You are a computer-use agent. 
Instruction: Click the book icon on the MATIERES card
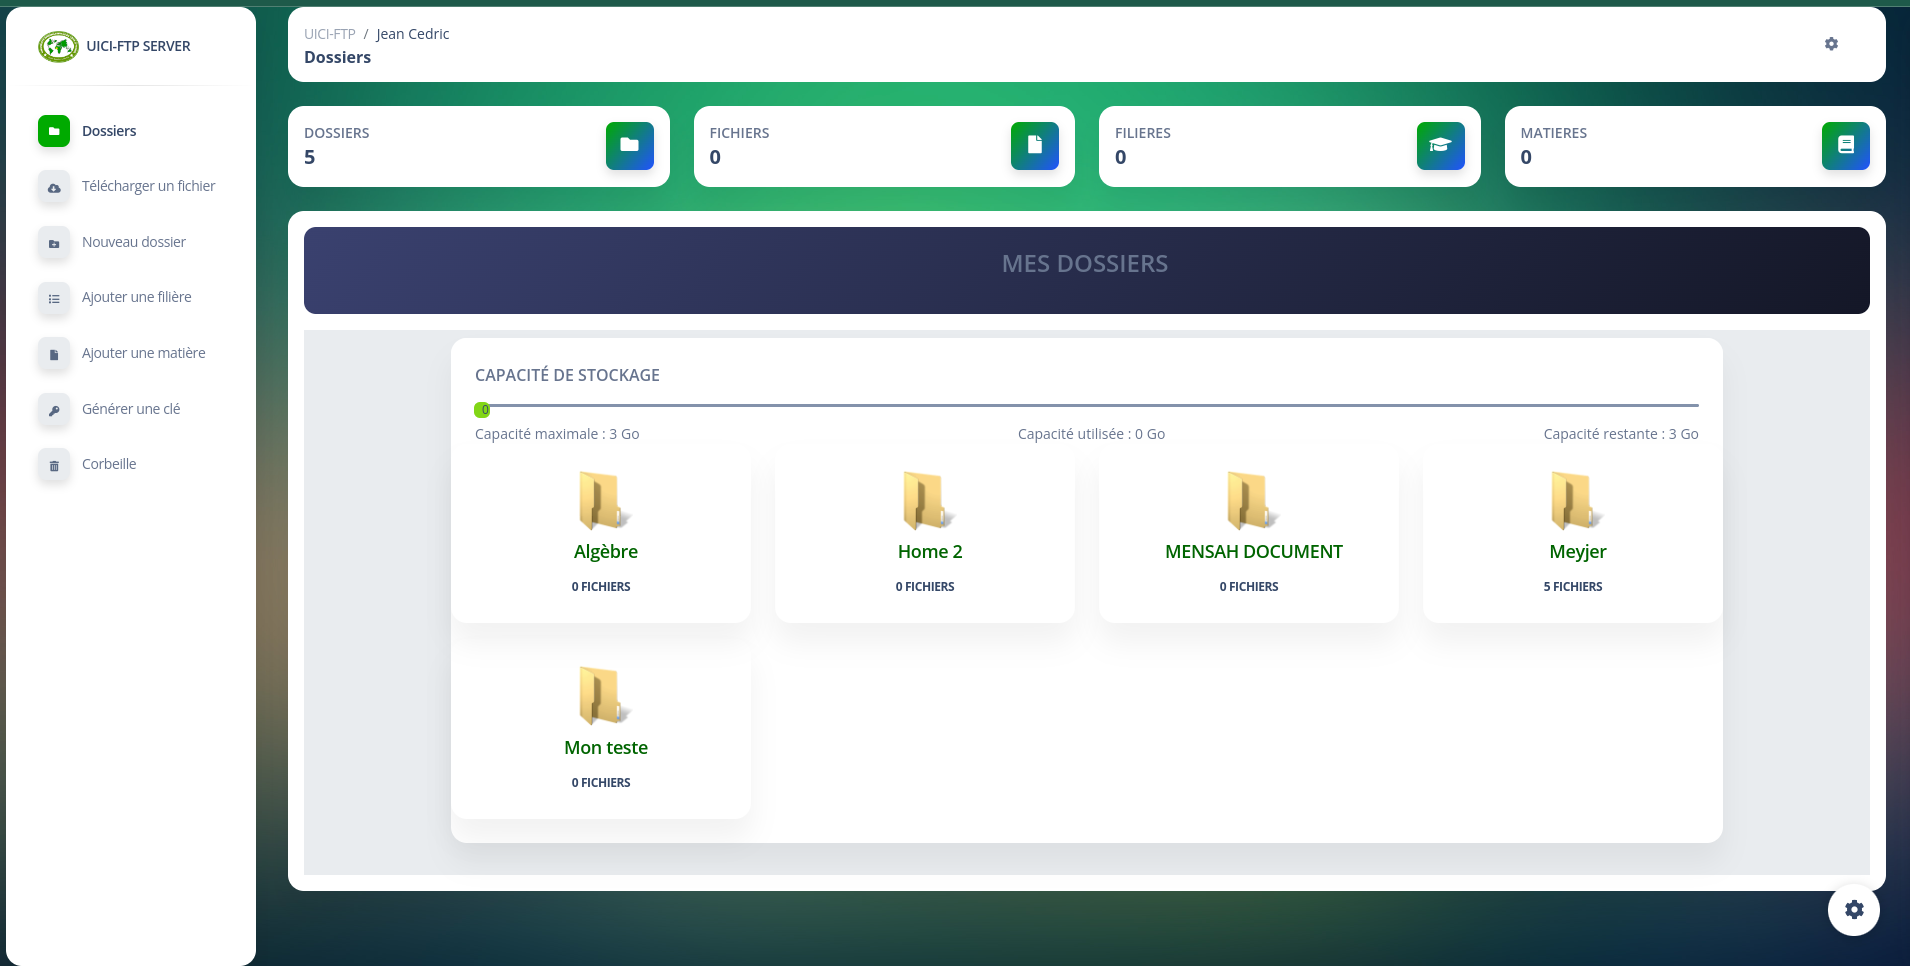pos(1846,145)
